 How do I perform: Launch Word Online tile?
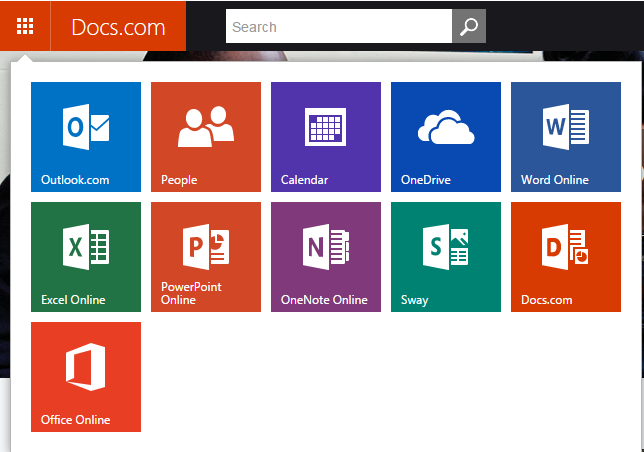566,137
